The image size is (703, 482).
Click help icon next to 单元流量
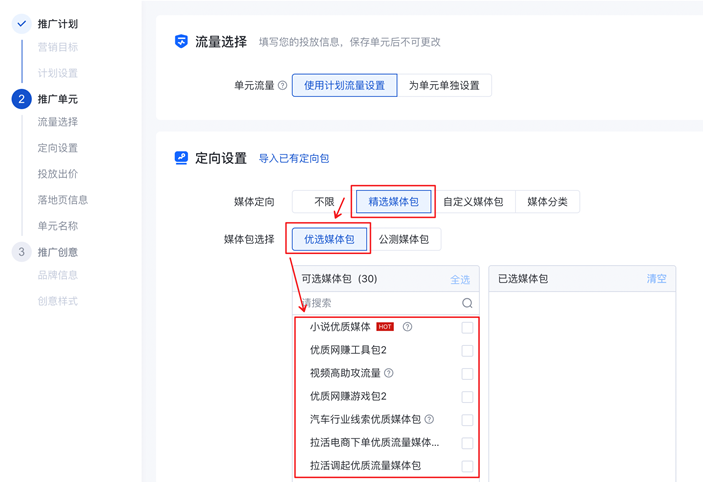(x=282, y=86)
